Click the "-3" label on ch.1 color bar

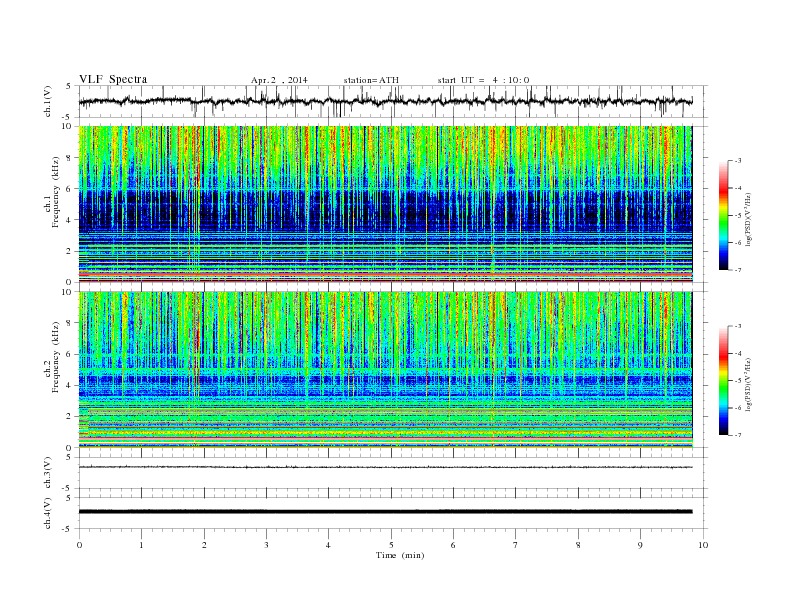tap(737, 161)
